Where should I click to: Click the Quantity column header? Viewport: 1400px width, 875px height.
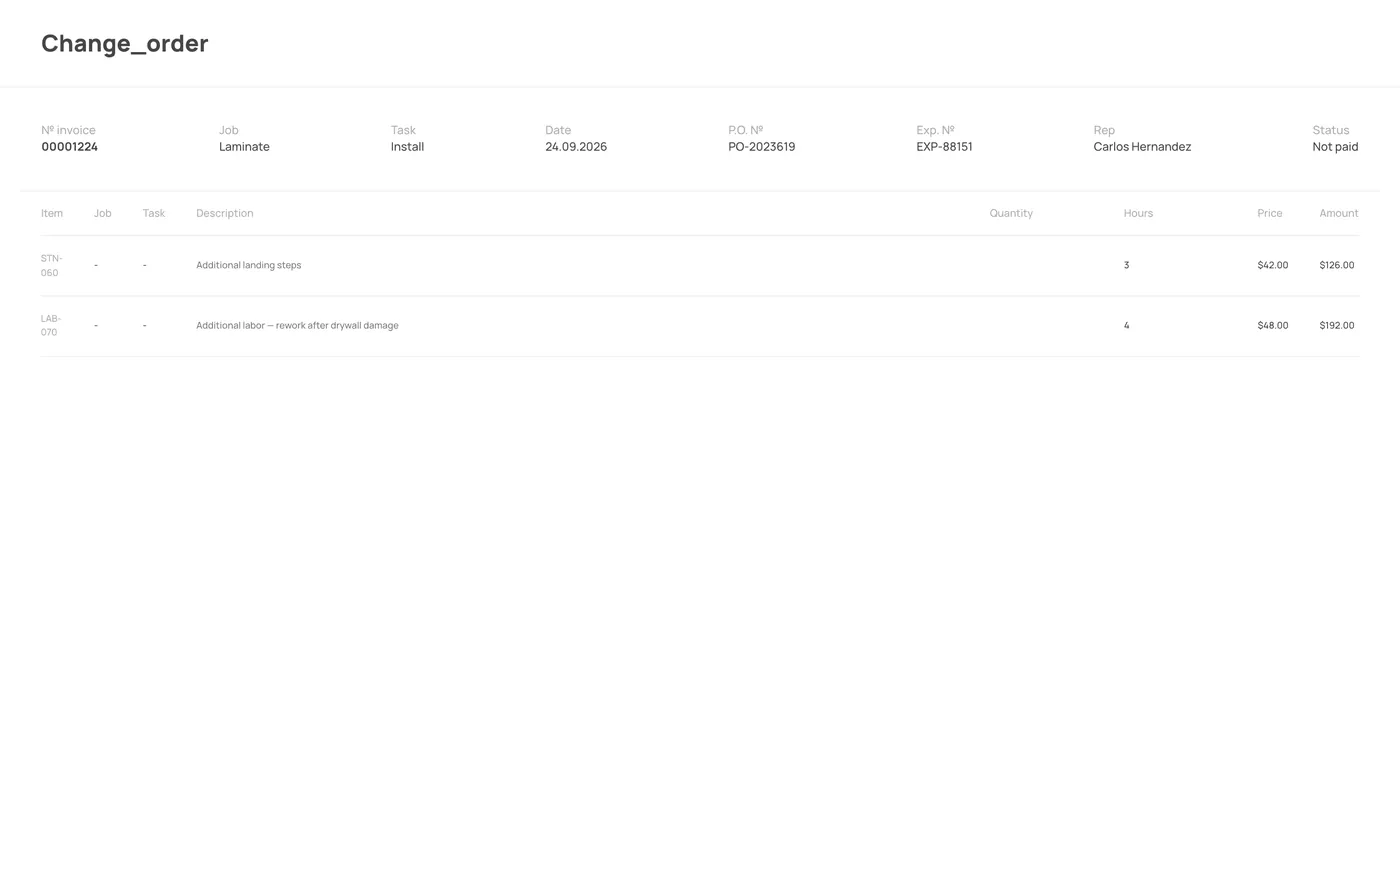coord(1011,213)
